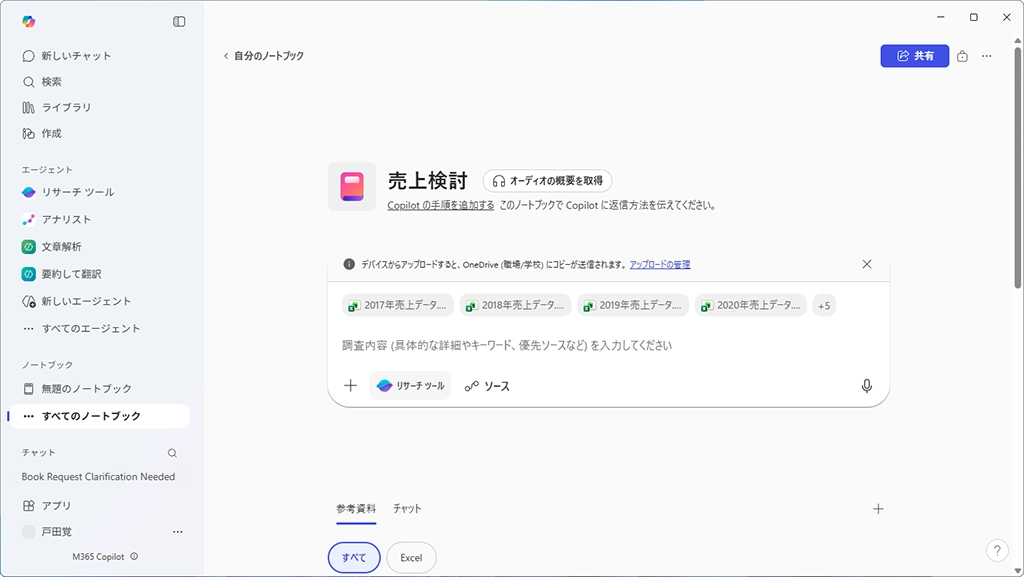Expand すべてのエージェント list
Image resolution: width=1024 pixels, height=577 pixels.
click(x=90, y=328)
